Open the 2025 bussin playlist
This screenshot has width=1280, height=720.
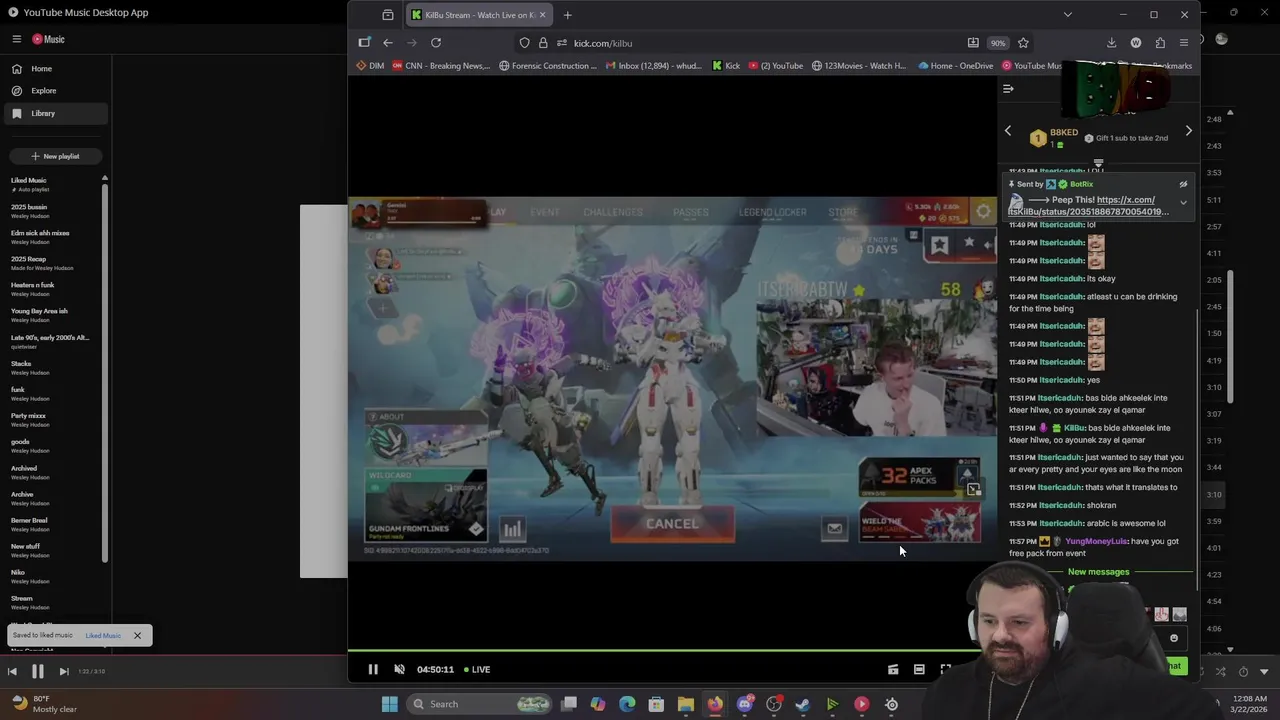coord(50,211)
